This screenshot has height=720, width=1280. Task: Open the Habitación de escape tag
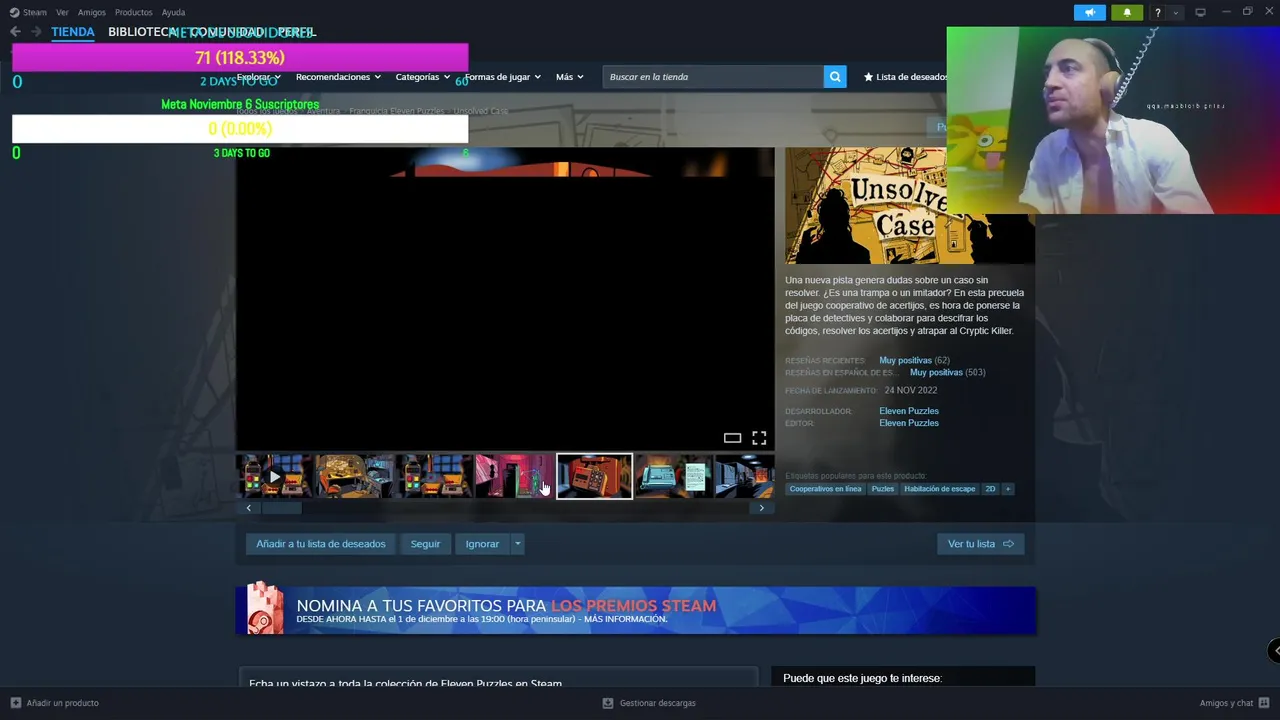pos(940,489)
